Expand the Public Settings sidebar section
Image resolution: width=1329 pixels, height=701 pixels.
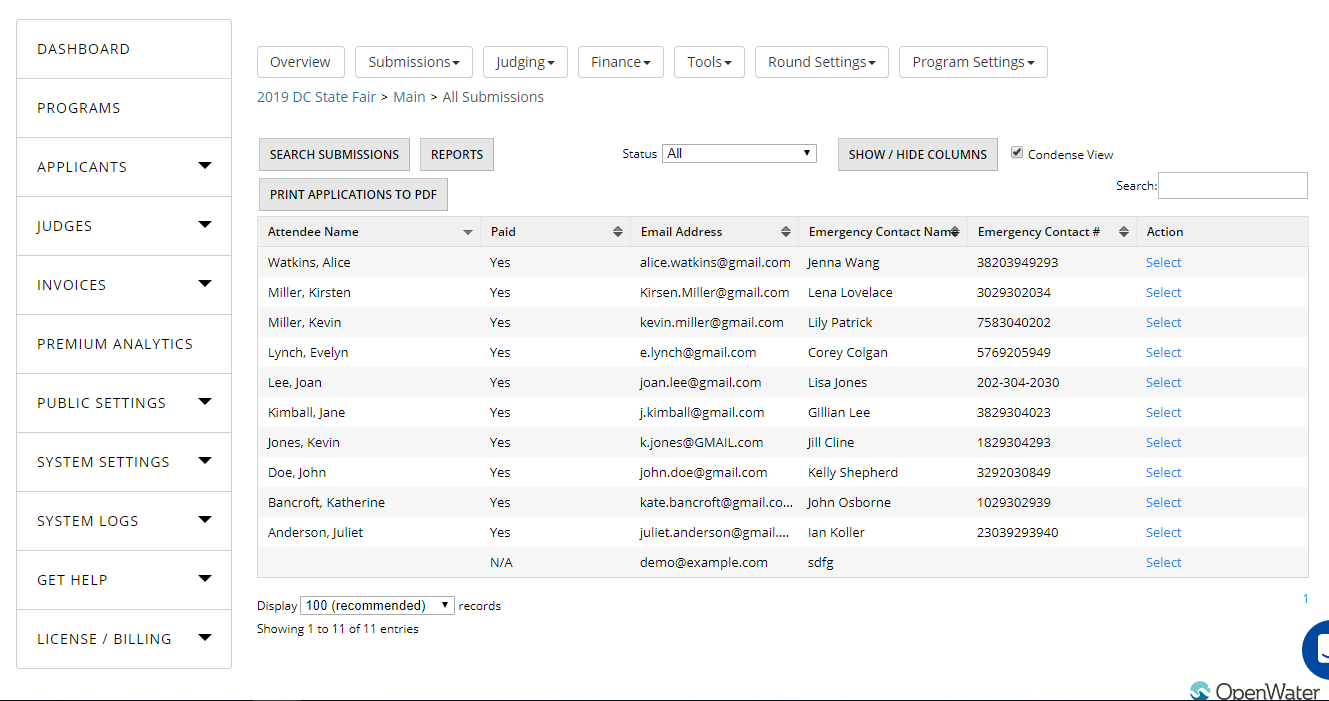tap(205, 402)
